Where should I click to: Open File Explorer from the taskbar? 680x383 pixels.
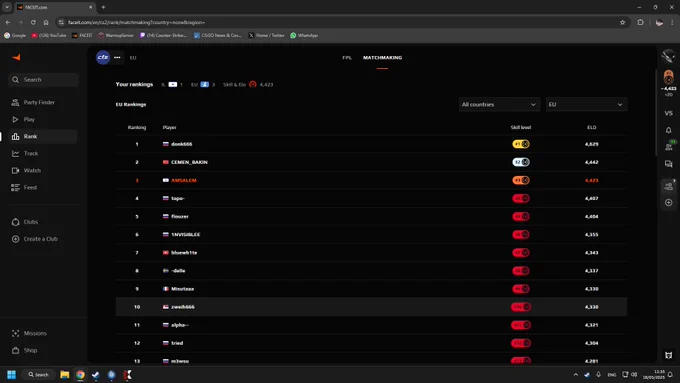point(65,375)
